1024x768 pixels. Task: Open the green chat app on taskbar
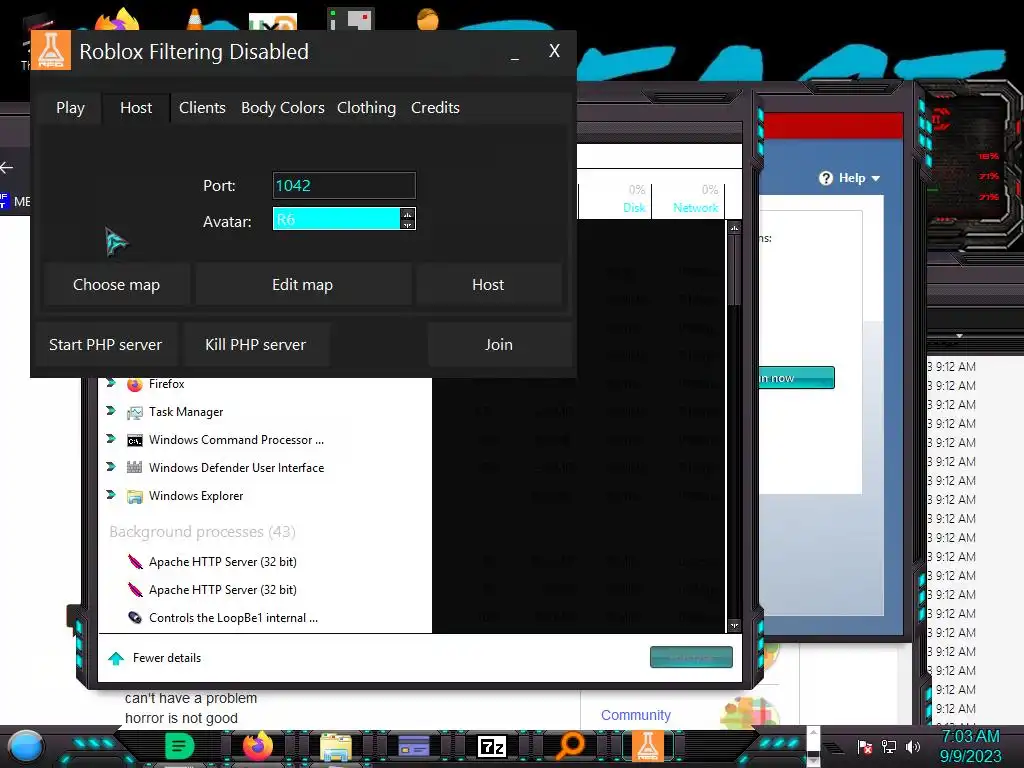click(179, 746)
